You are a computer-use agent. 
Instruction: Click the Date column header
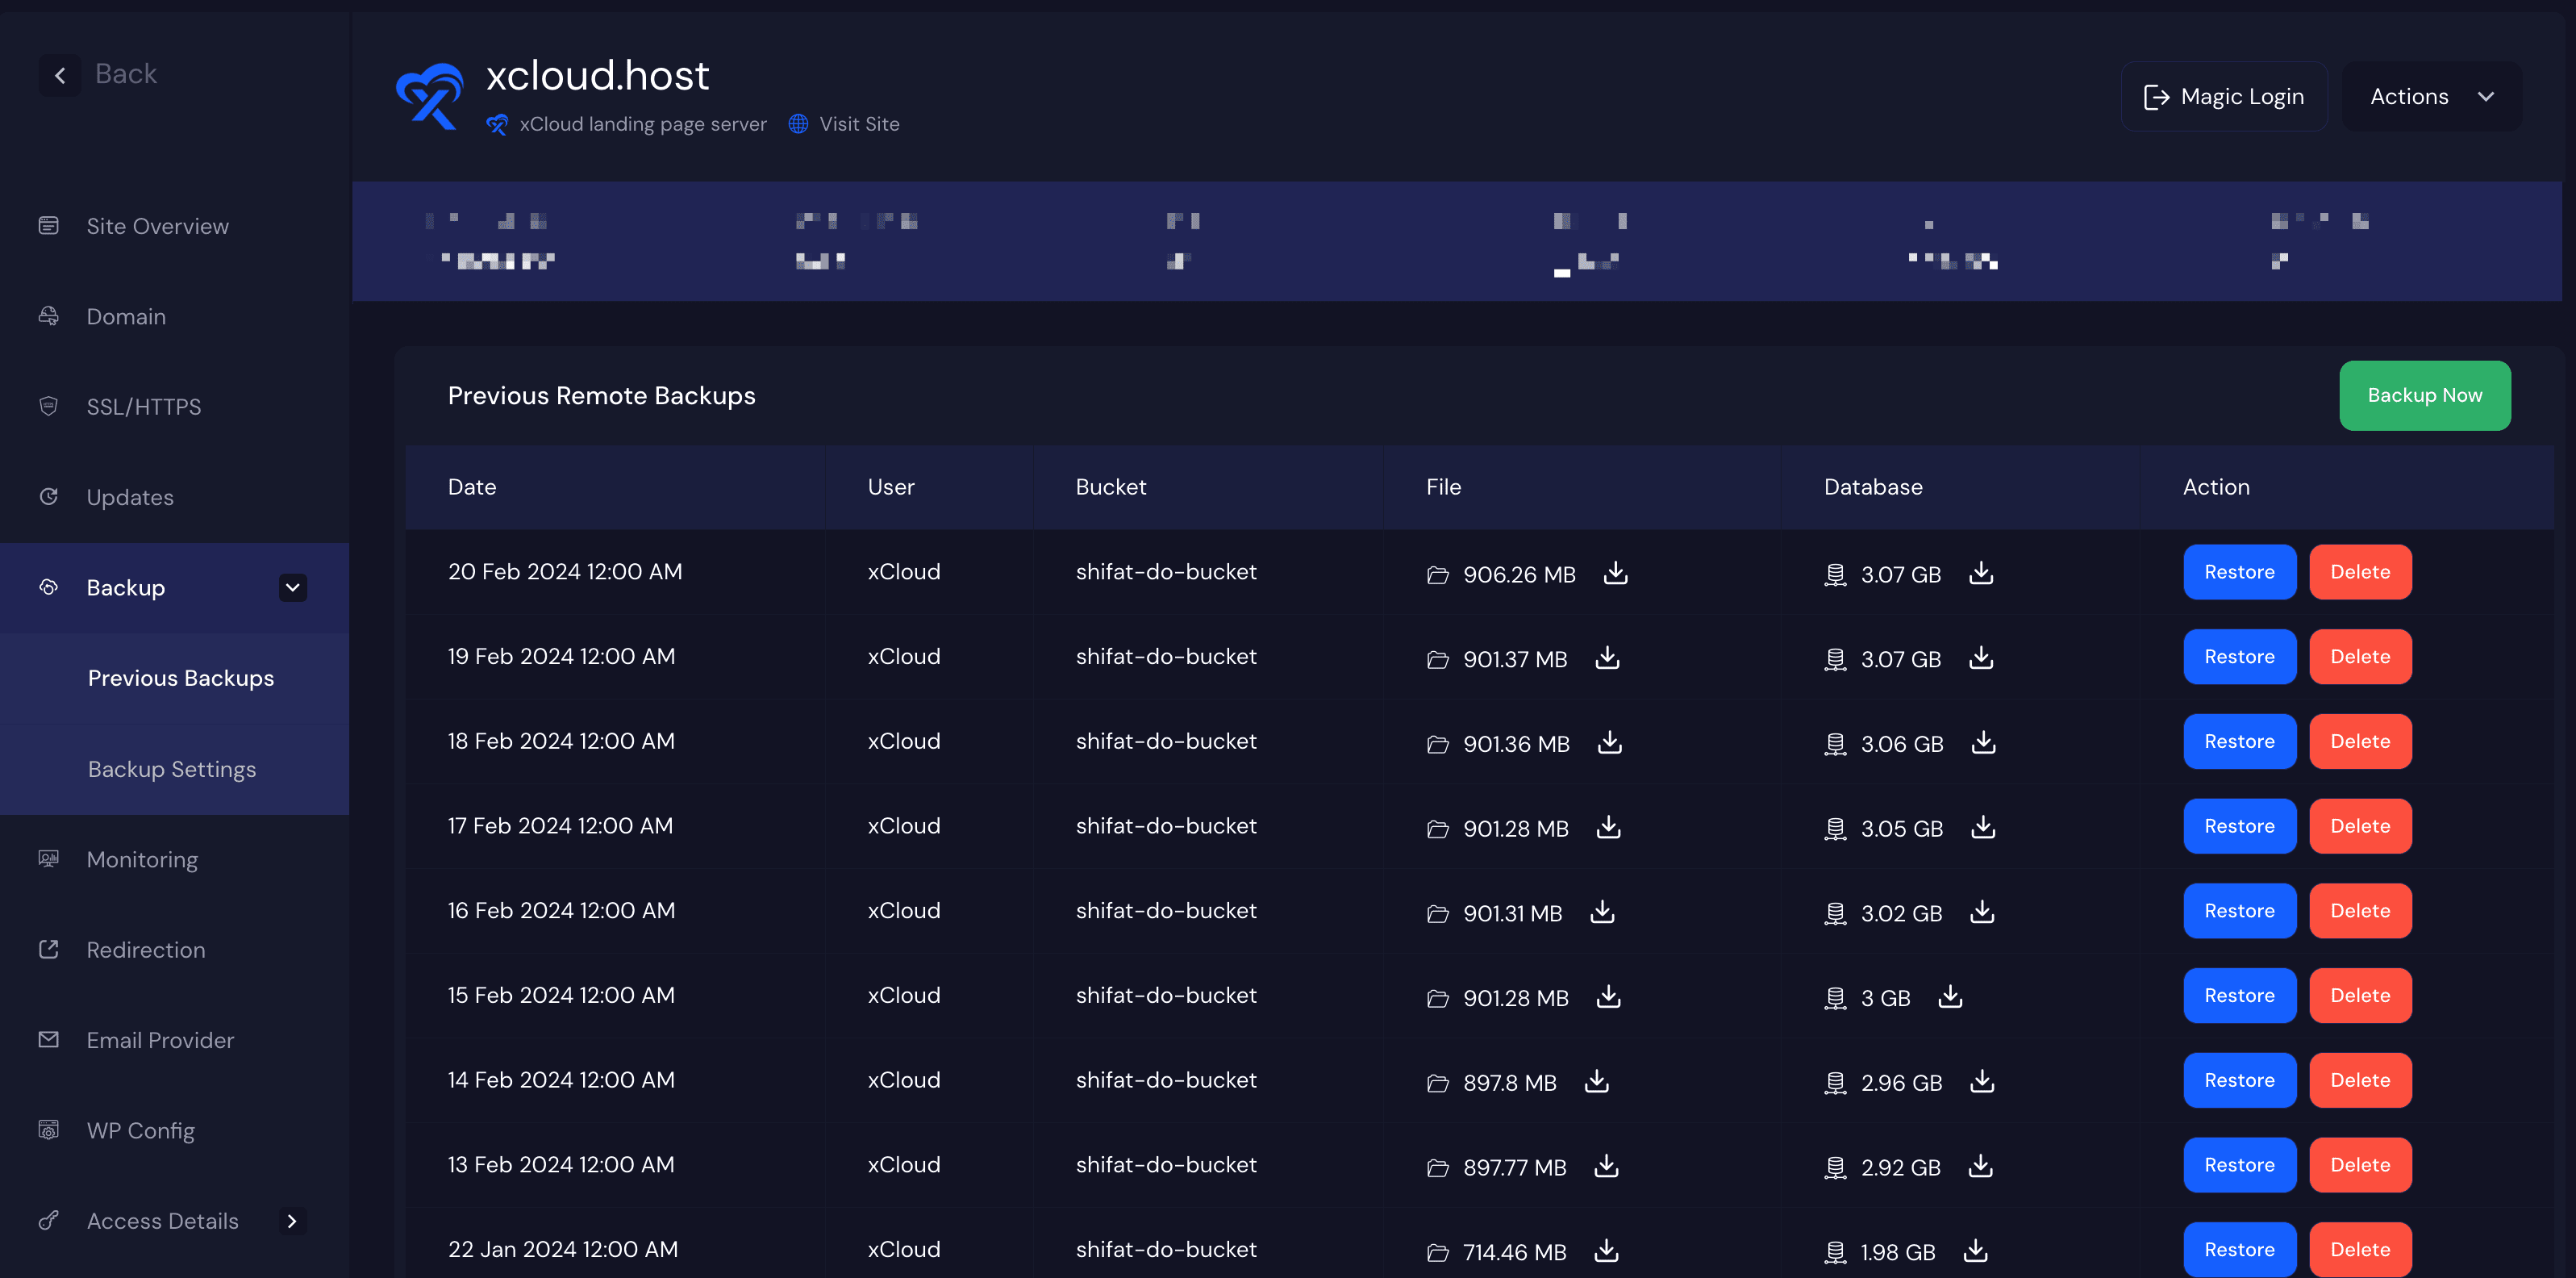coord(472,487)
